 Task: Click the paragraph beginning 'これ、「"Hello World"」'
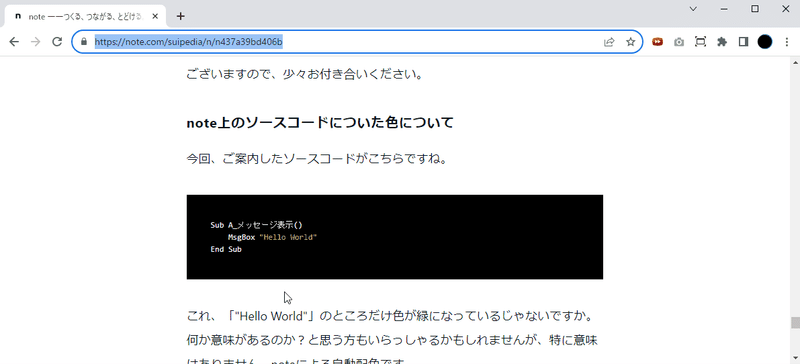tap(390, 317)
